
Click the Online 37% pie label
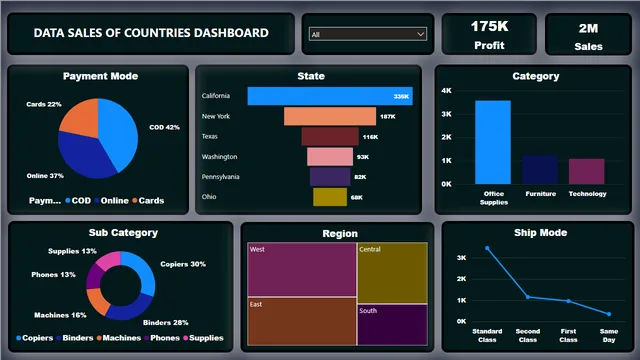point(45,176)
